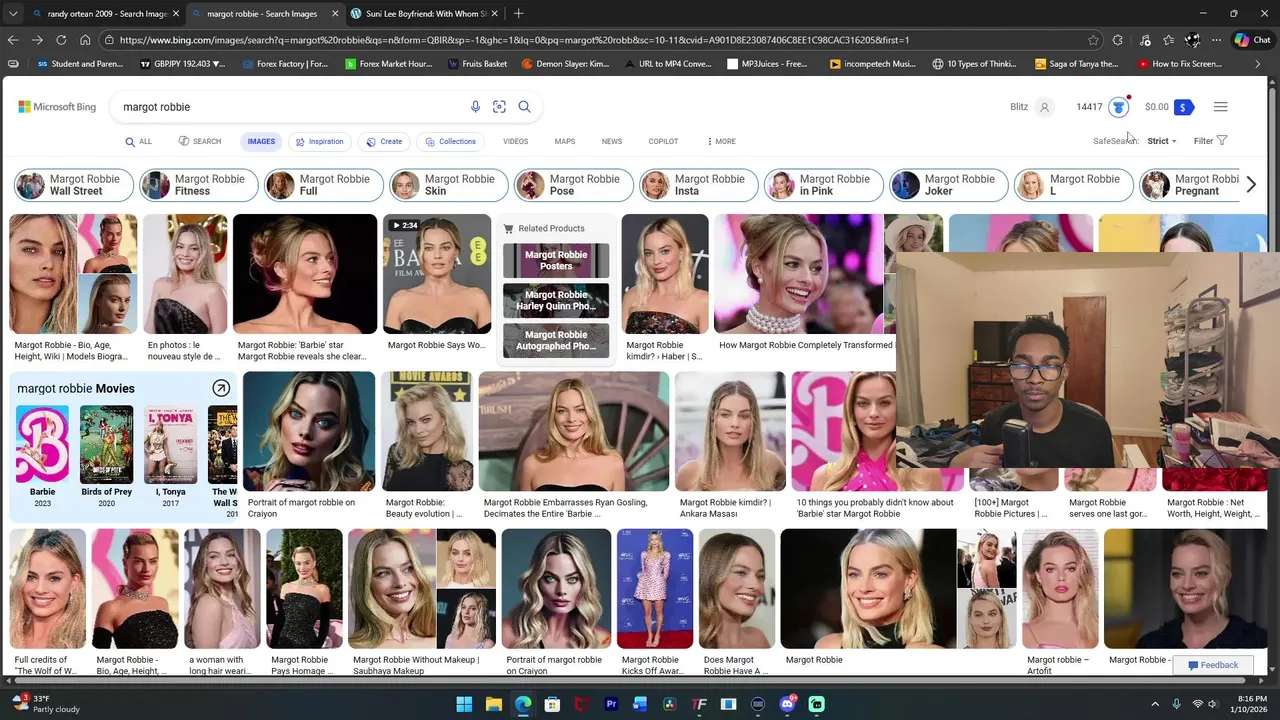This screenshot has height=720, width=1280.
Task: Open DaVinci Resolve taskbar icon
Action: click(x=670, y=704)
